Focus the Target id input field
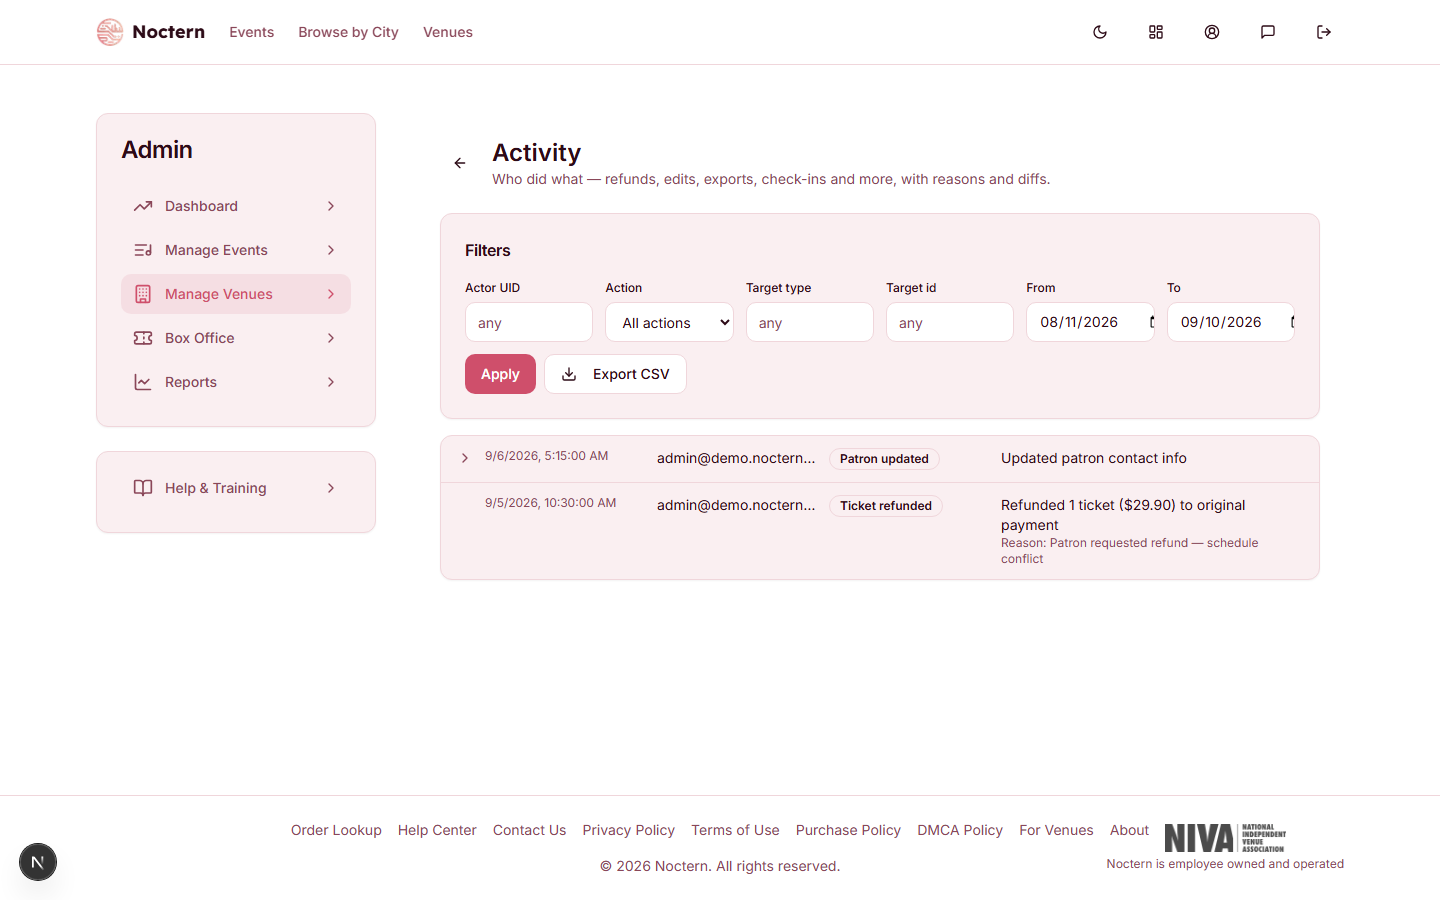 pyautogui.click(x=950, y=322)
